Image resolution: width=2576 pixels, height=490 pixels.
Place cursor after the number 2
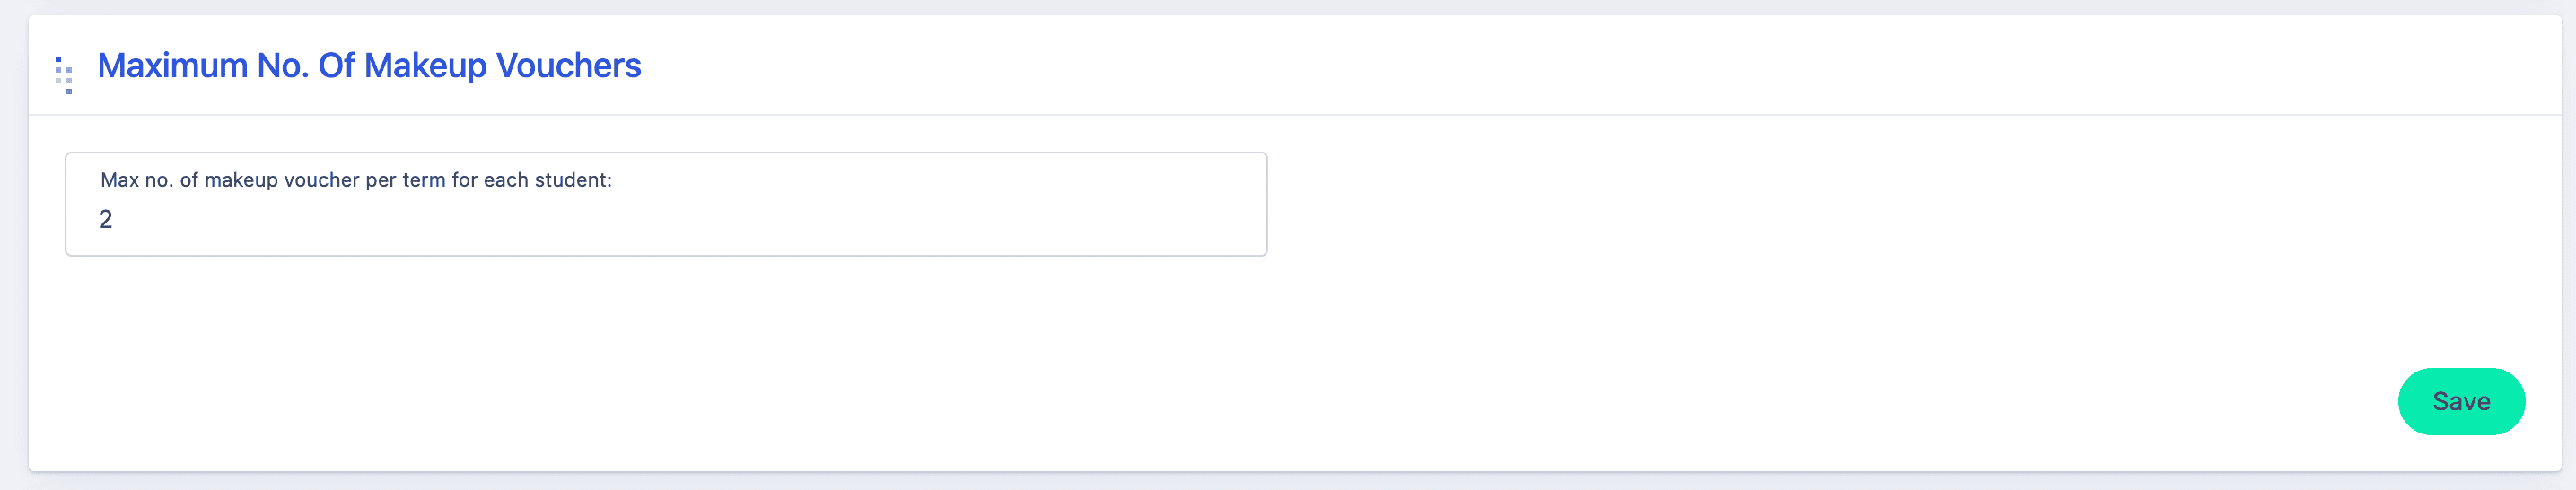click(114, 220)
